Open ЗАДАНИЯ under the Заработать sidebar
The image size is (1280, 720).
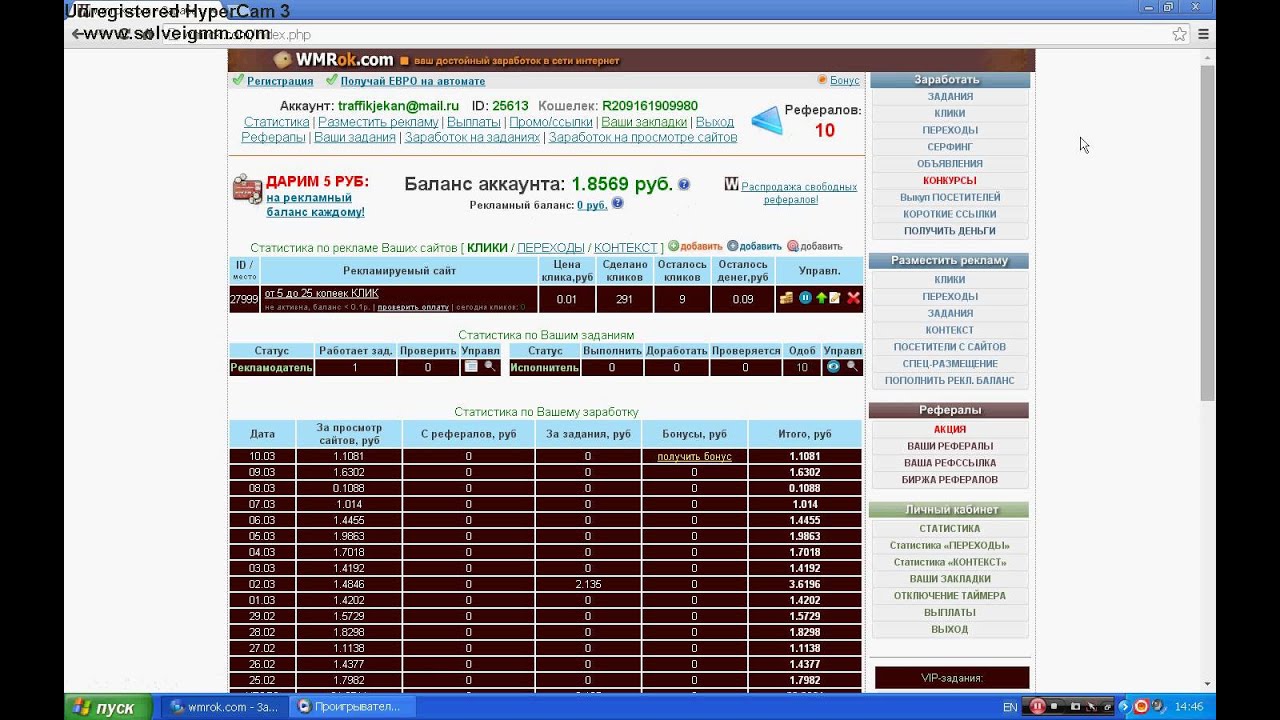tap(949, 97)
